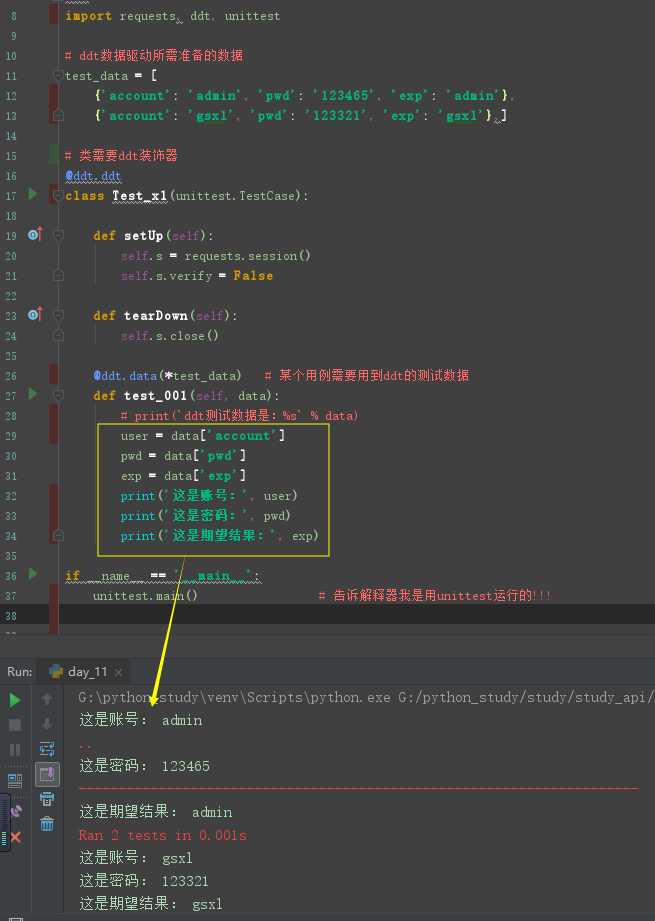Click the gray Stop square in Run panel
The width and height of the screenshot is (655, 921).
pyautogui.click(x=15, y=725)
